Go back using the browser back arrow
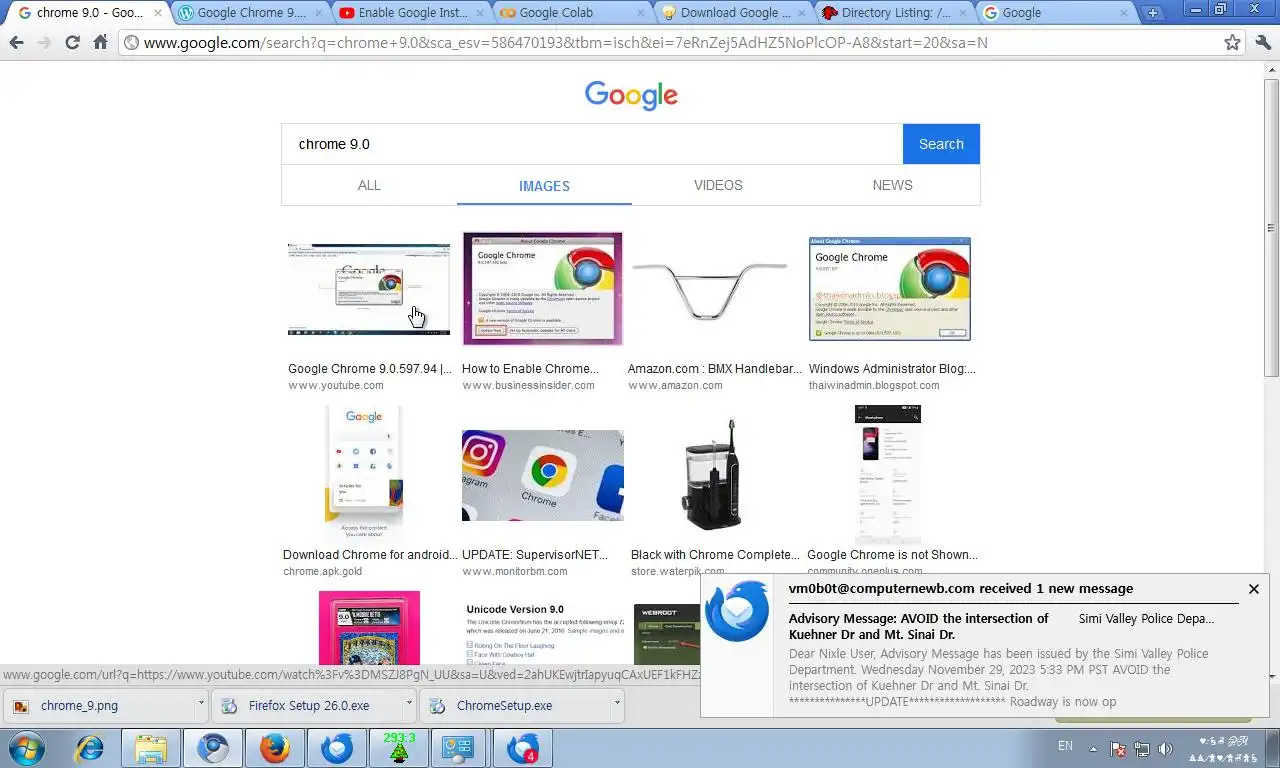This screenshot has width=1280, height=768. pos(16,43)
